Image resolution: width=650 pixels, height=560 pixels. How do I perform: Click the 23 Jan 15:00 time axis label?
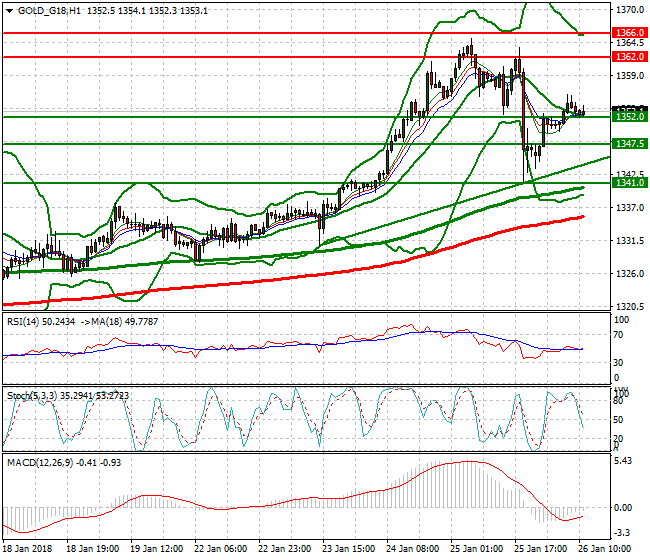[349, 549]
